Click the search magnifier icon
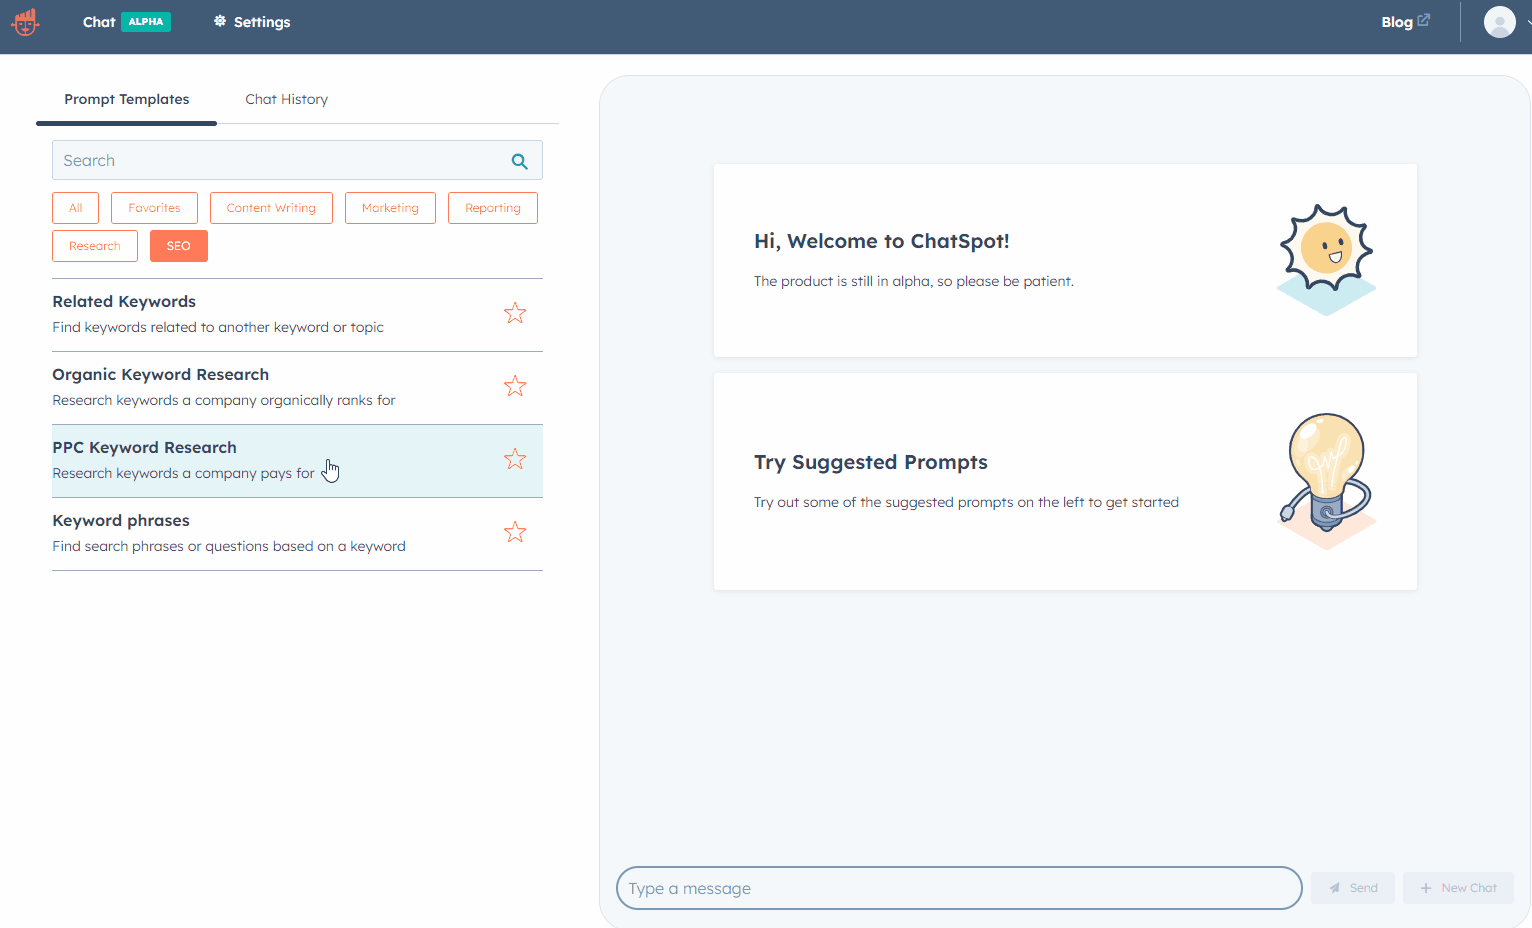 point(519,161)
